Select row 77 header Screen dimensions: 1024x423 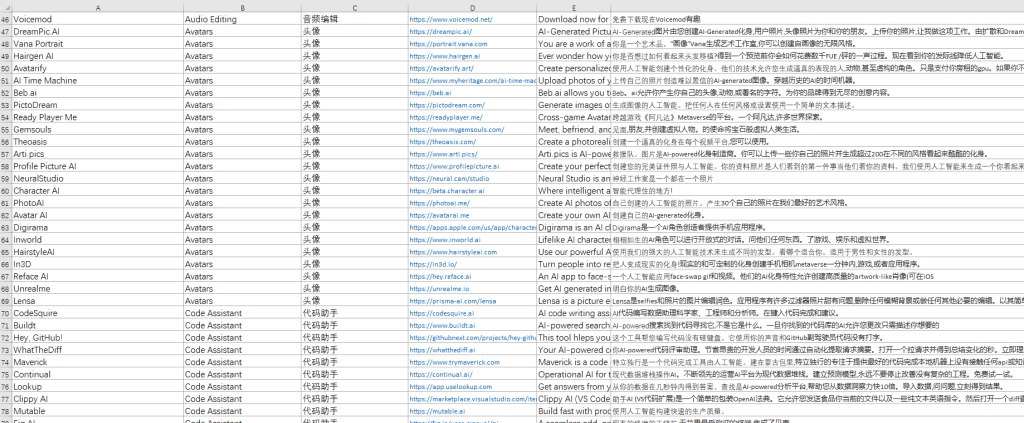click(5, 398)
